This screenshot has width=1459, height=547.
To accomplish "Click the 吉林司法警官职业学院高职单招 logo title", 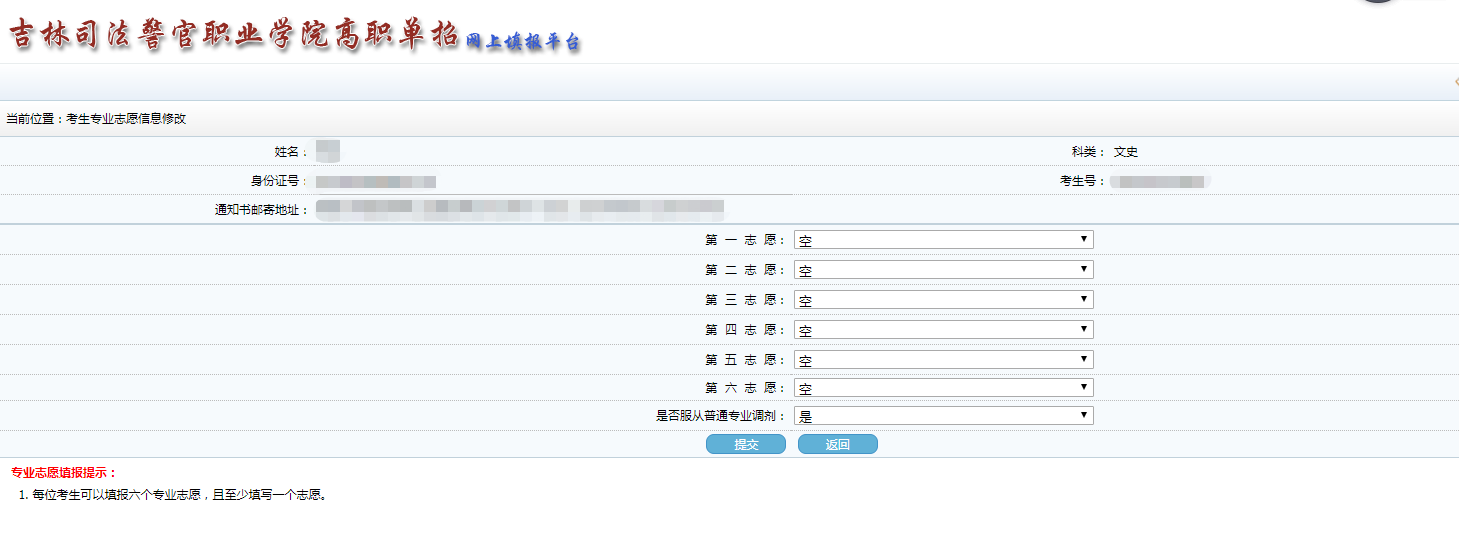I will (x=233, y=35).
